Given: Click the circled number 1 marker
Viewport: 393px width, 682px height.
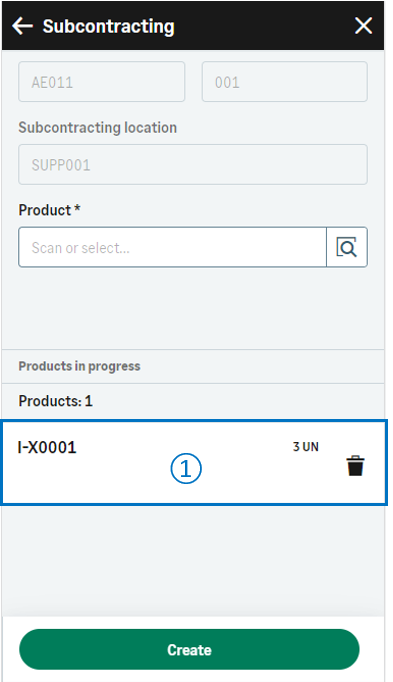Looking at the screenshot, I should tap(186, 469).
